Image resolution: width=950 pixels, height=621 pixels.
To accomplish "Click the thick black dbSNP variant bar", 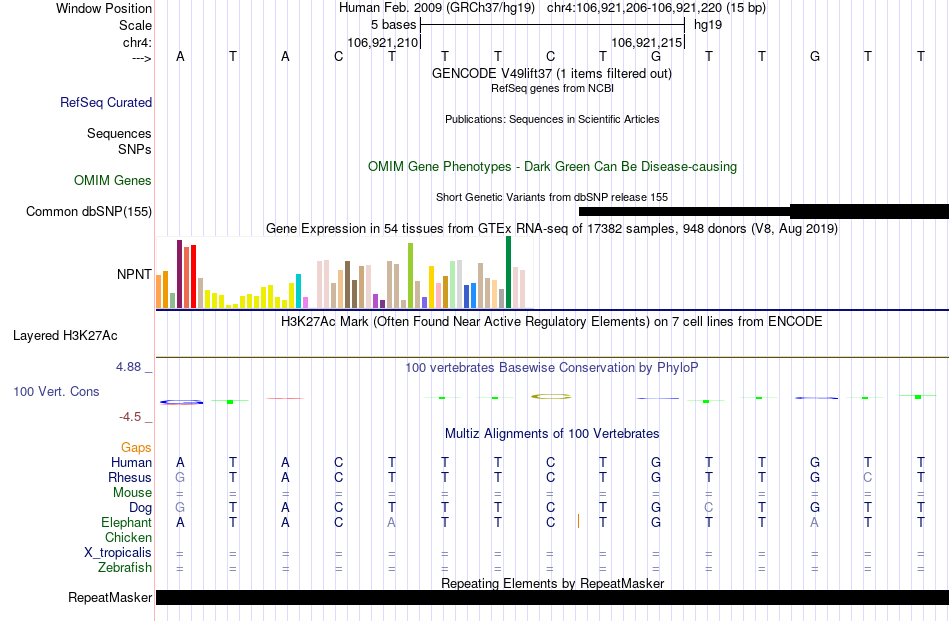I will pyautogui.click(x=869, y=211).
